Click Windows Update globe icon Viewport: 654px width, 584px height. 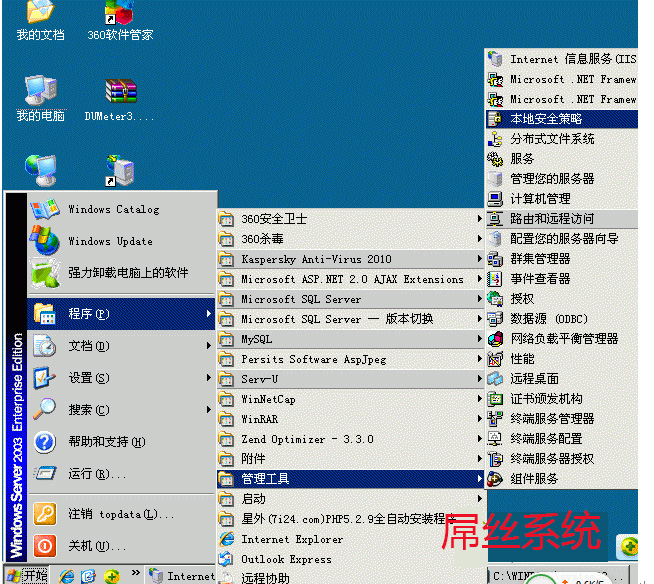click(x=45, y=241)
